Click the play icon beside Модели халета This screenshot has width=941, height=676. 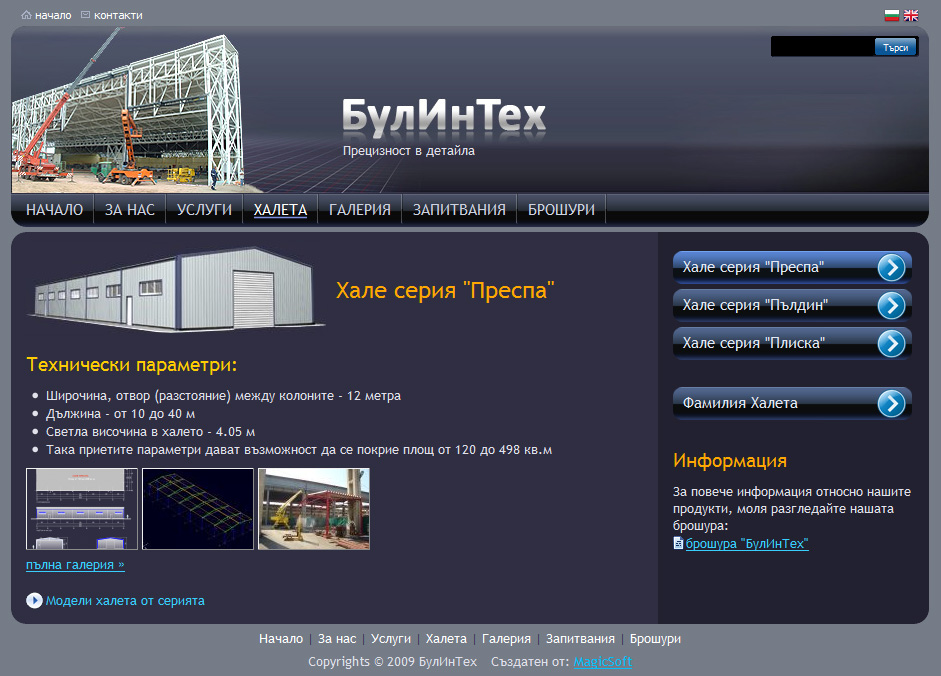(34, 600)
